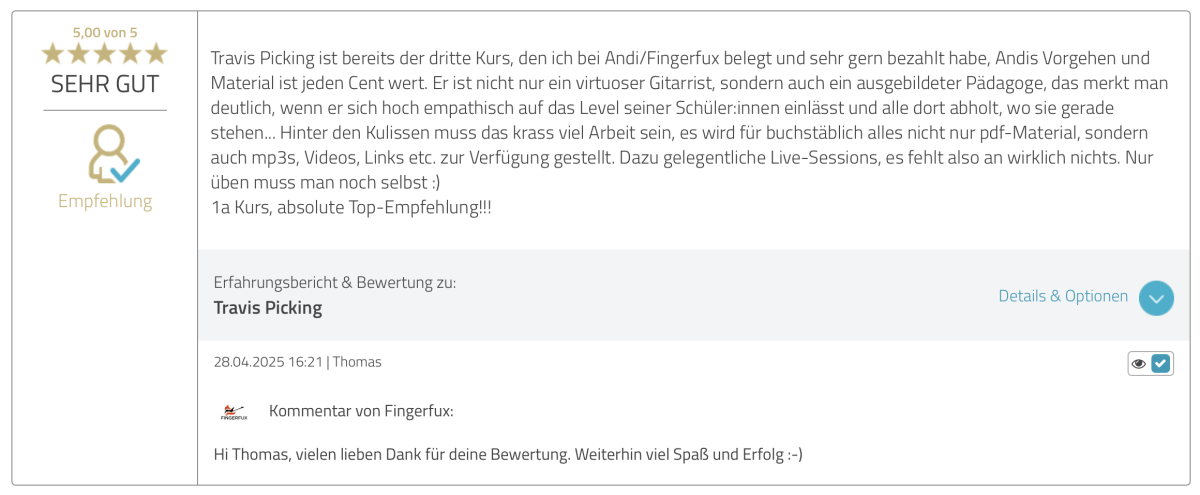Expand details with the blue chevron circle
This screenshot has width=1200, height=495.
1156,298
